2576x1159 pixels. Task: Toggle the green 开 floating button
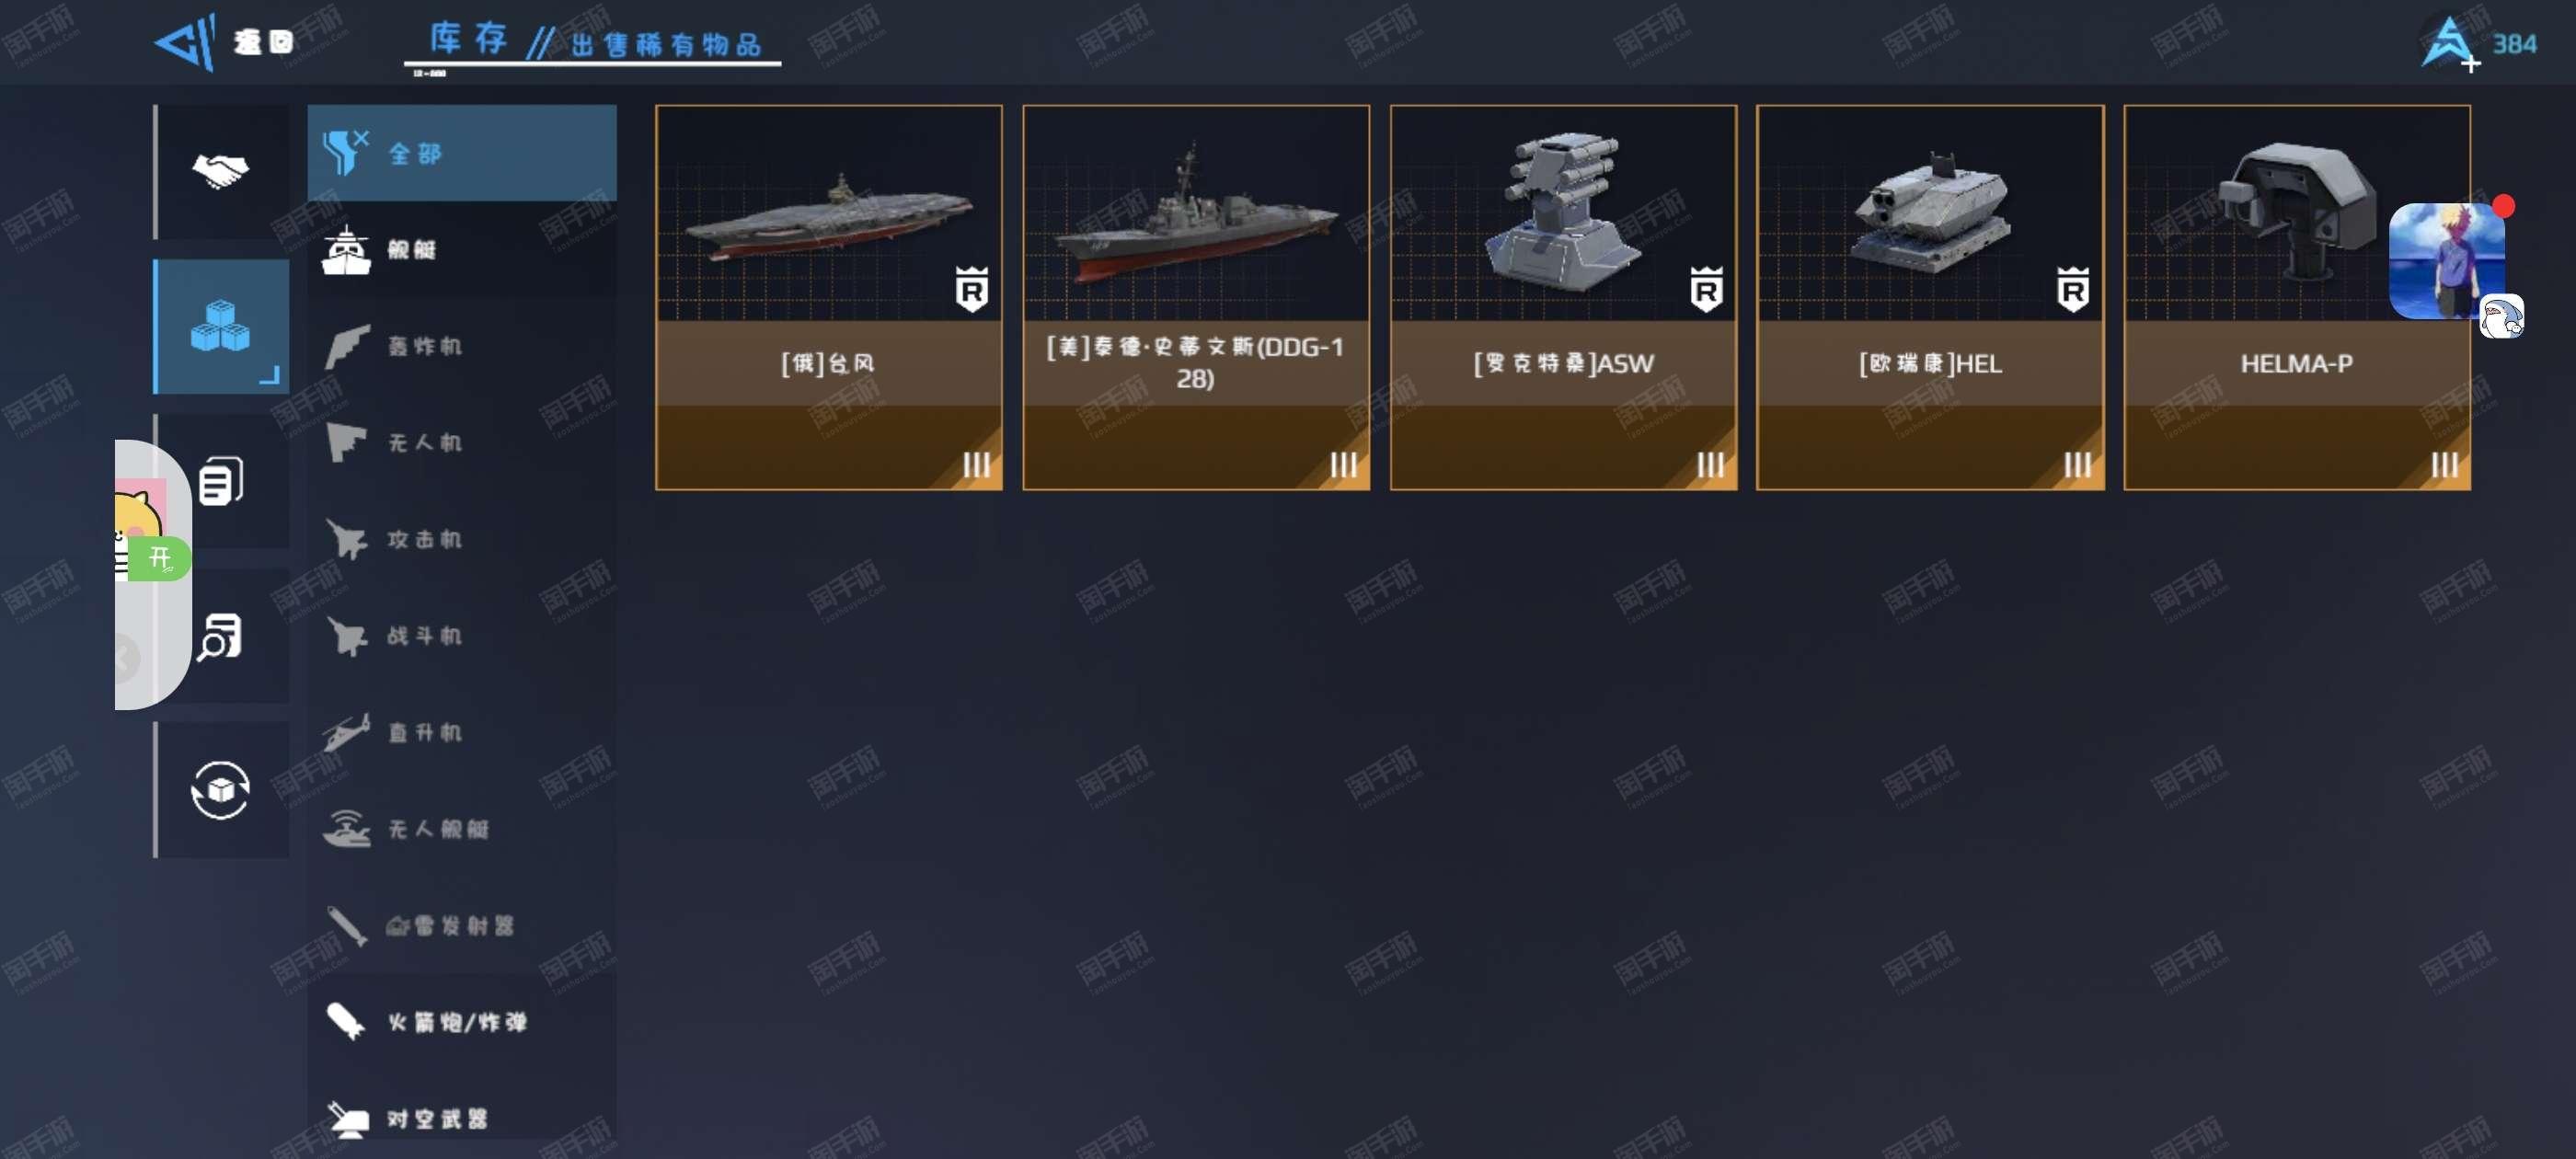pos(160,558)
